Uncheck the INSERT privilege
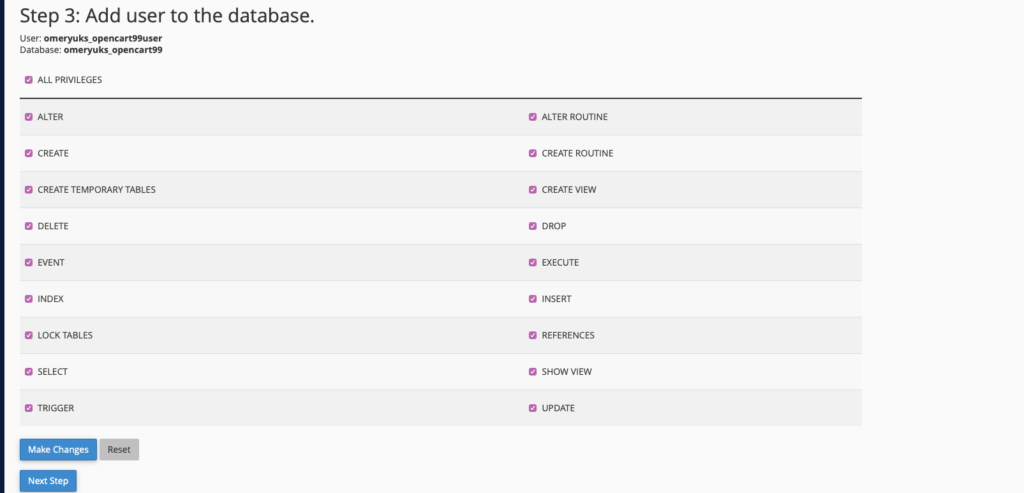1024x493 pixels. [x=533, y=299]
